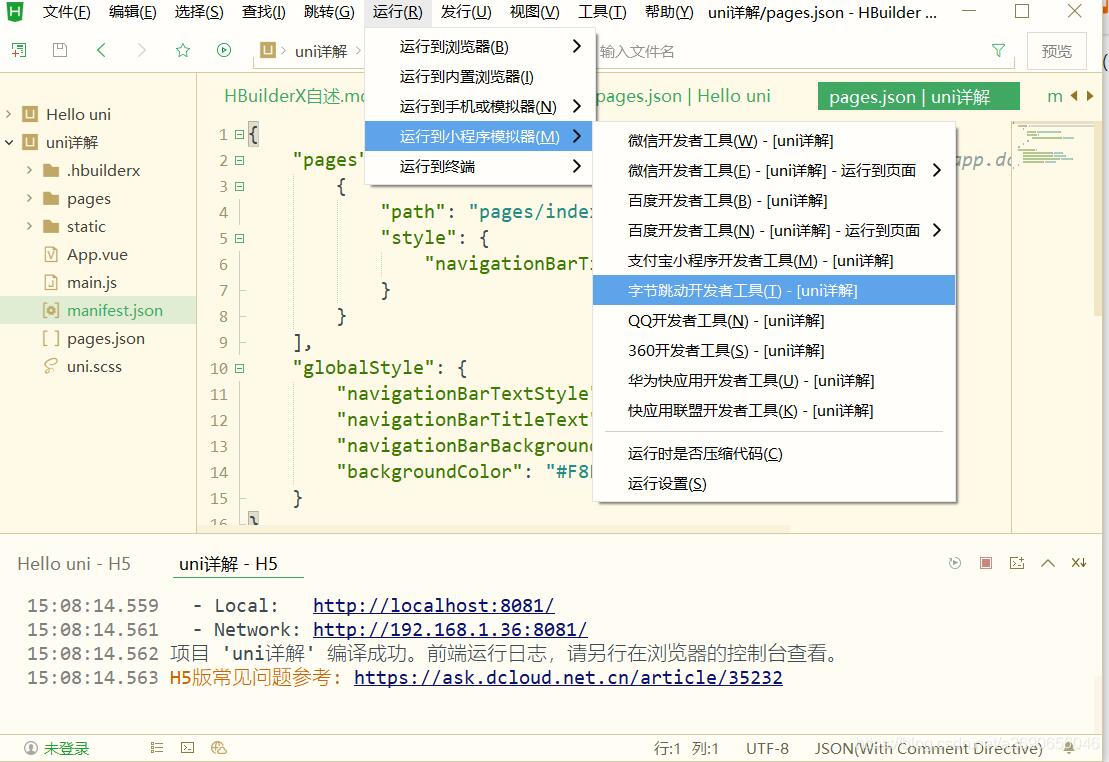Open 运行到终端 submenu
This screenshot has height=762, width=1109.
[478, 166]
